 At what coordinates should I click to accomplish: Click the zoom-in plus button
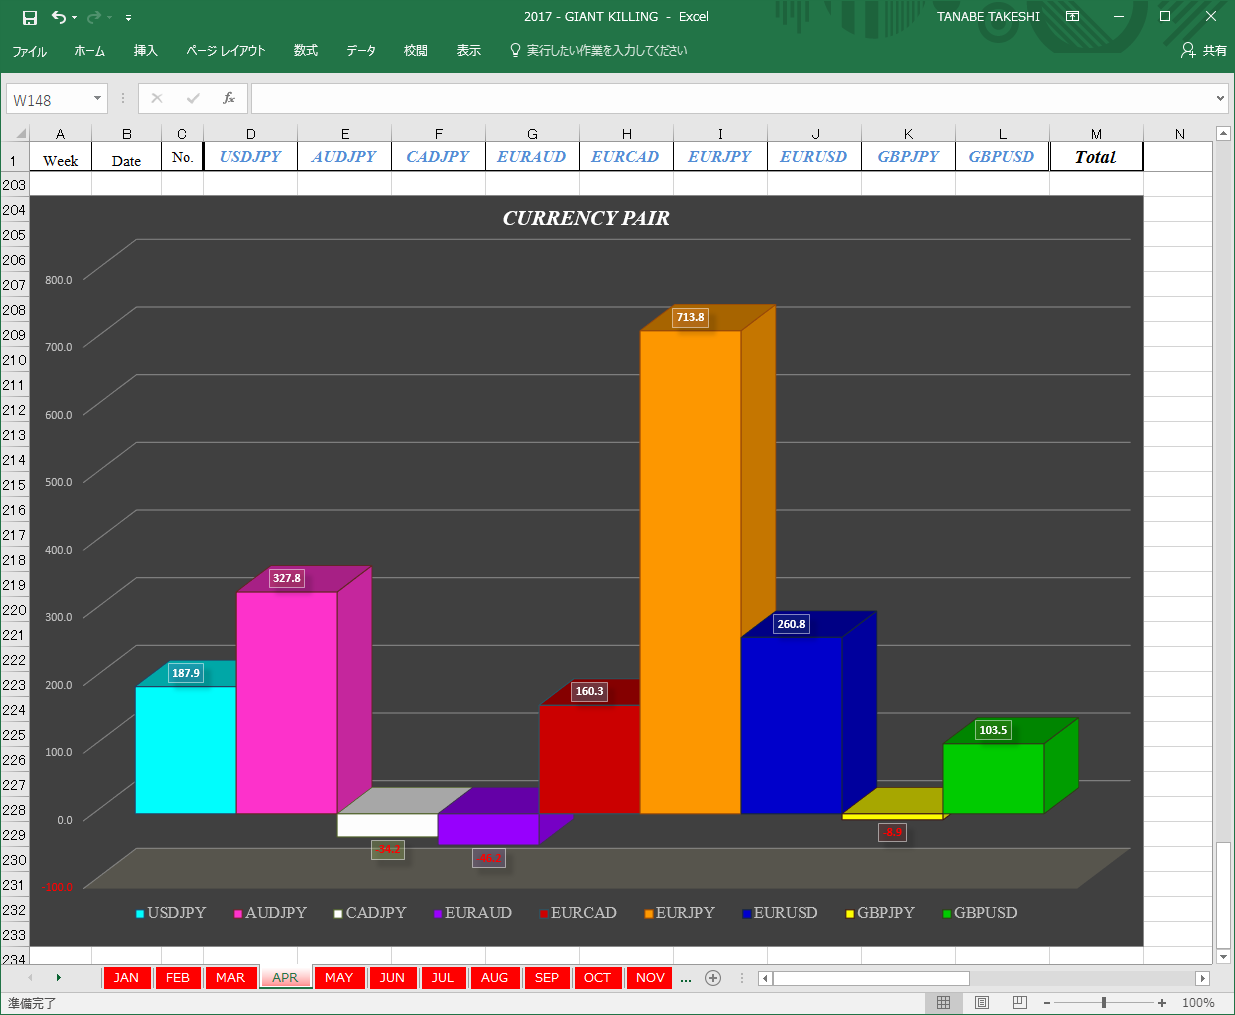1162,1002
